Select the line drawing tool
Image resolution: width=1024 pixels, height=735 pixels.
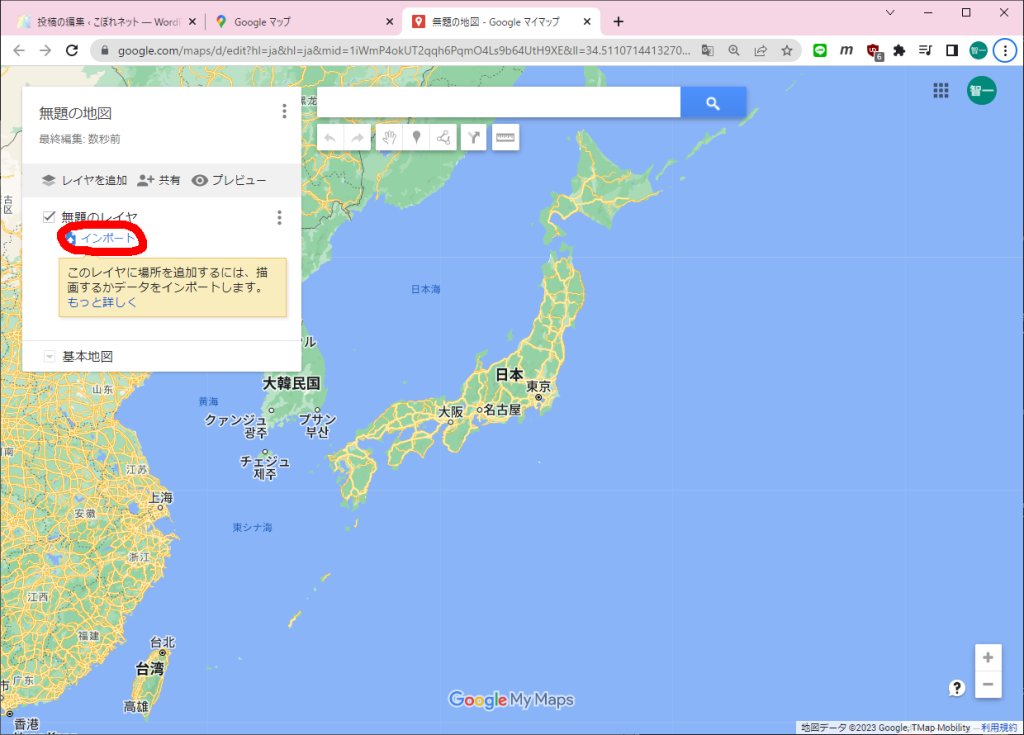(443, 137)
